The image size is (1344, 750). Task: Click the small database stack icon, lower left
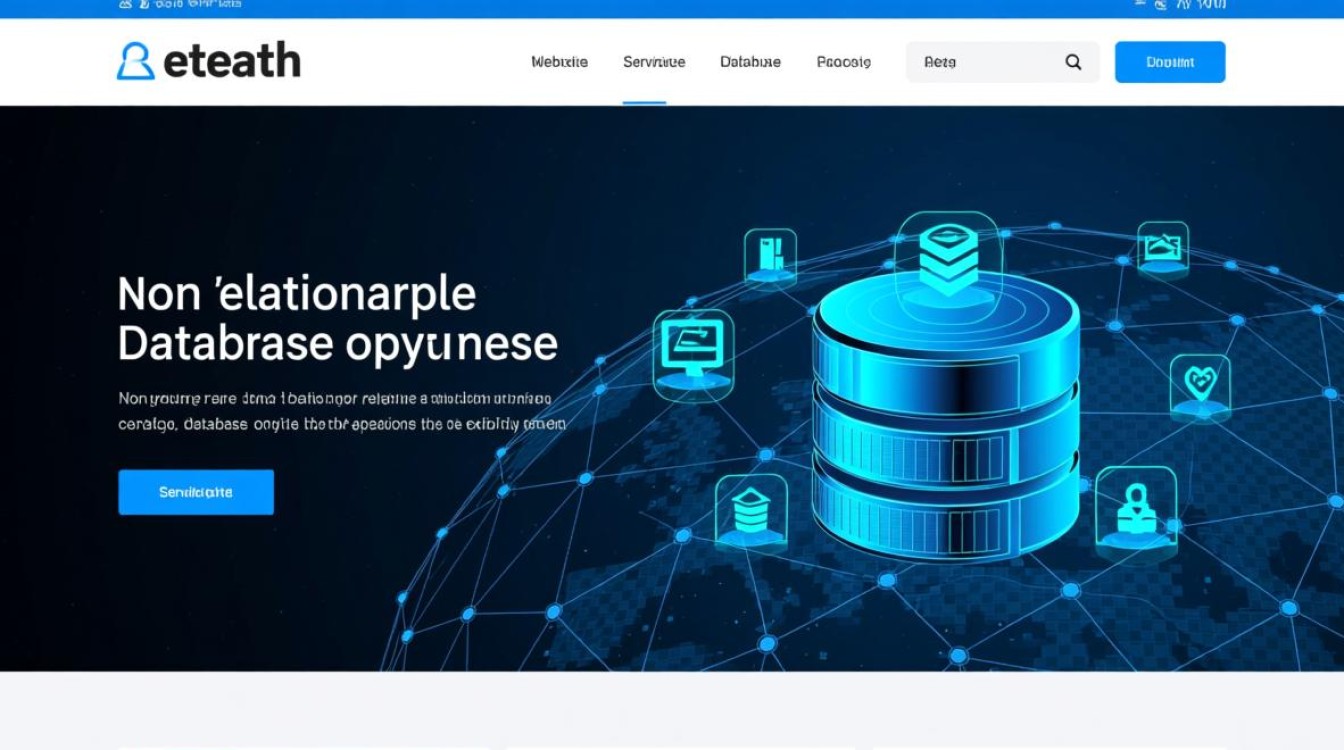[750, 511]
